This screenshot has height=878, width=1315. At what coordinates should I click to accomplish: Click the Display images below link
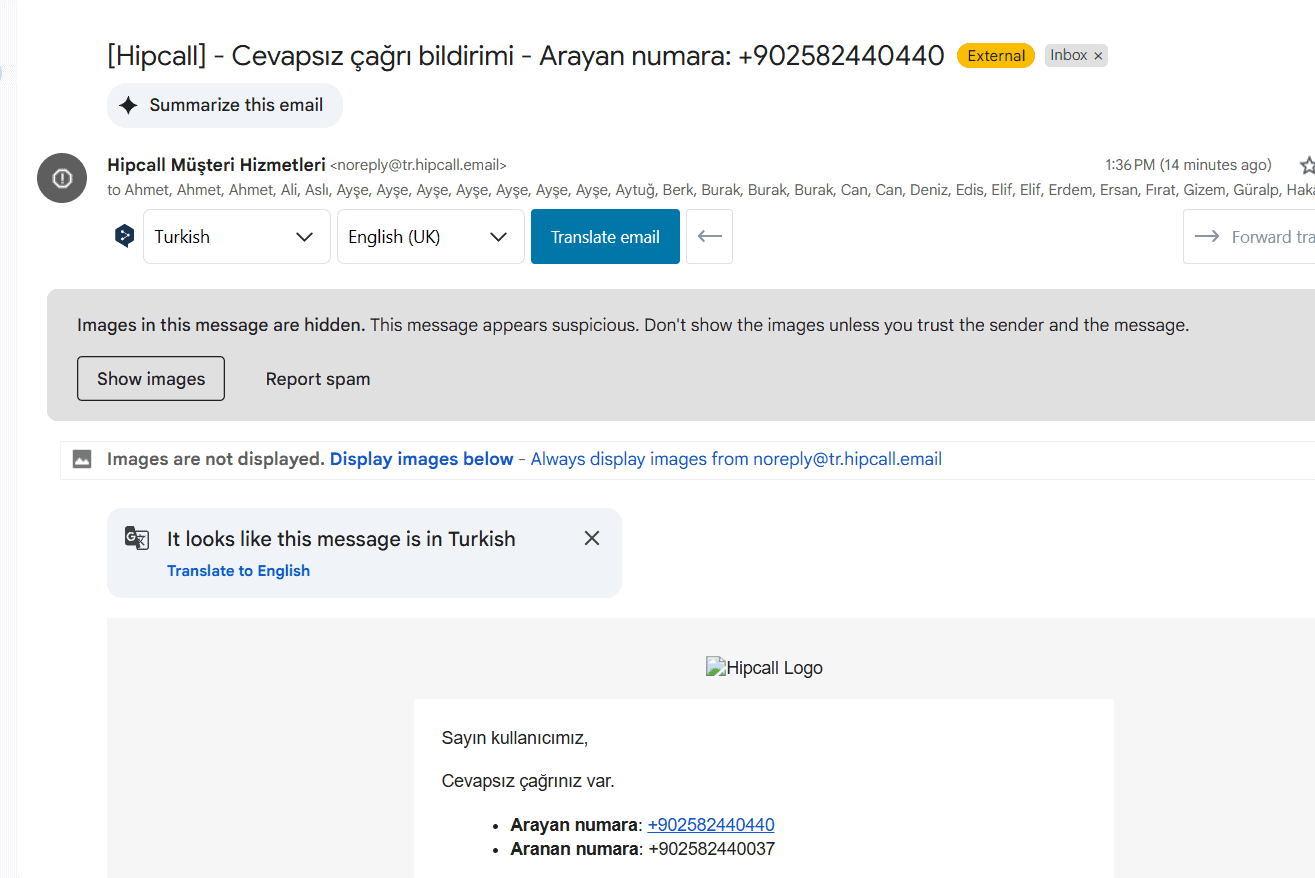tap(421, 459)
